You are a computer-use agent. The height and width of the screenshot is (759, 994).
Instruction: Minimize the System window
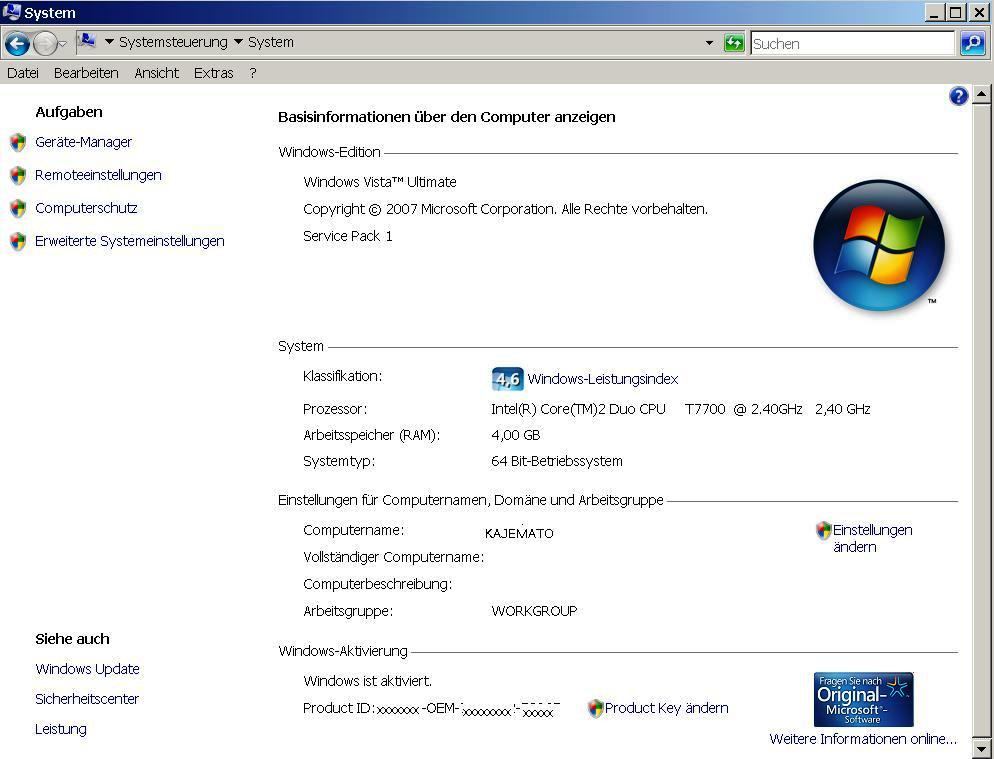tap(936, 12)
